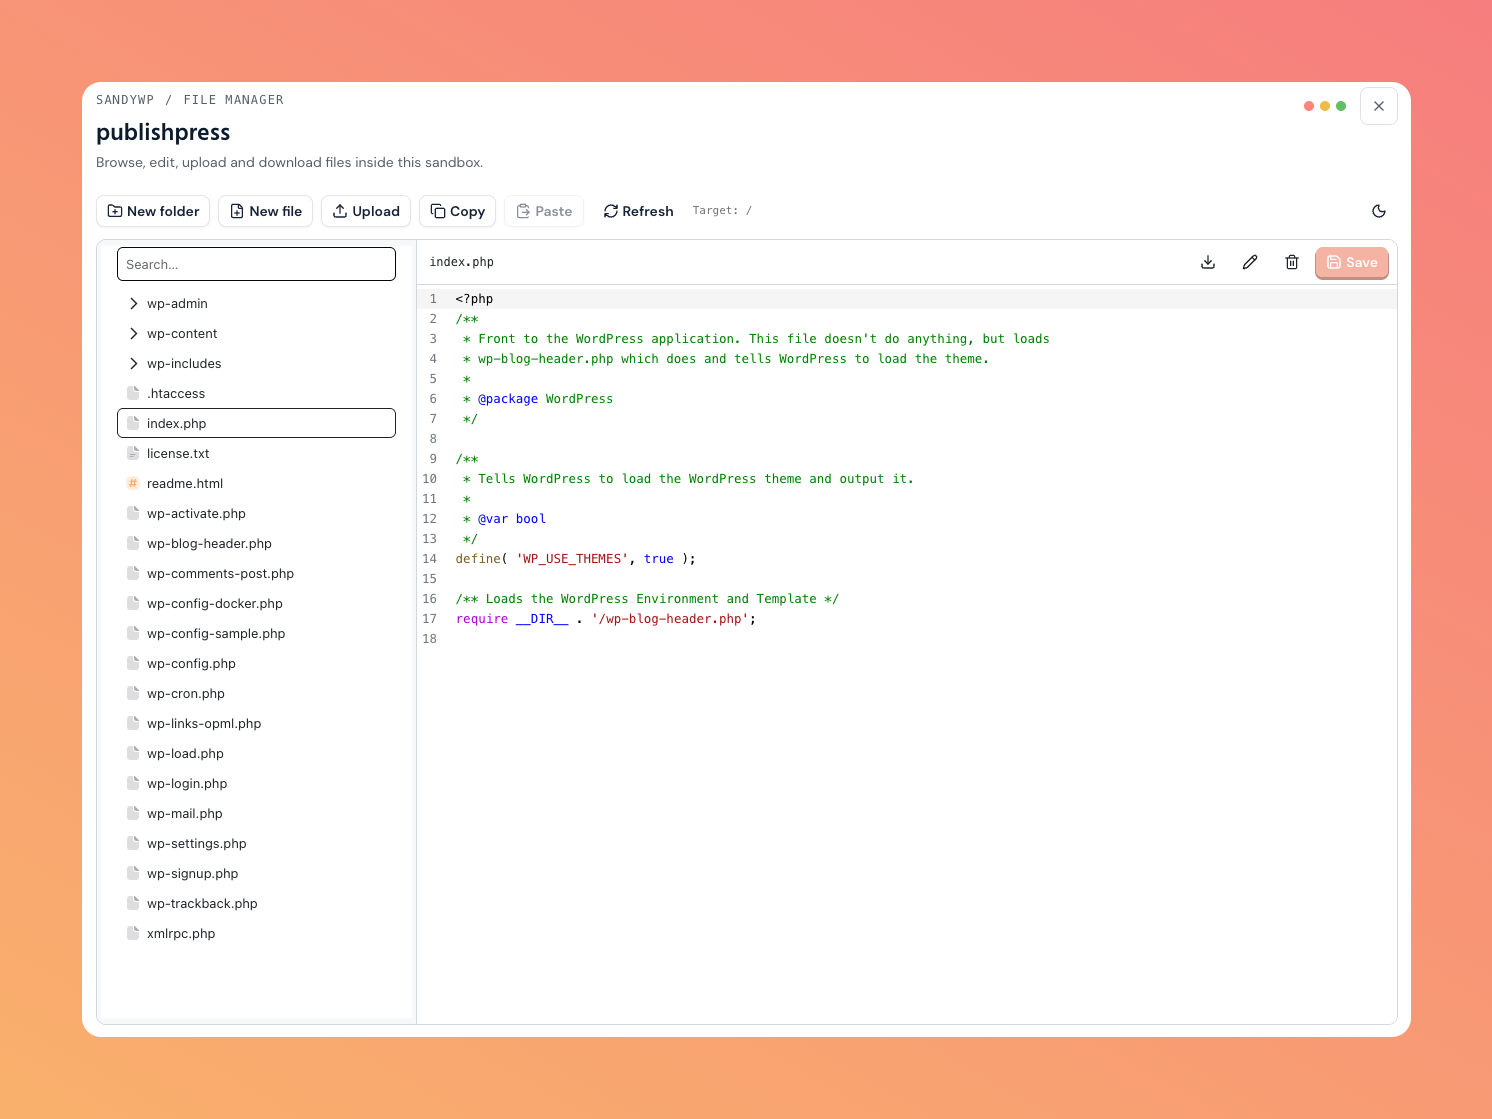Screen dimensions: 1492x1119
Task: Toggle dark mode moon icon
Action: [1379, 211]
